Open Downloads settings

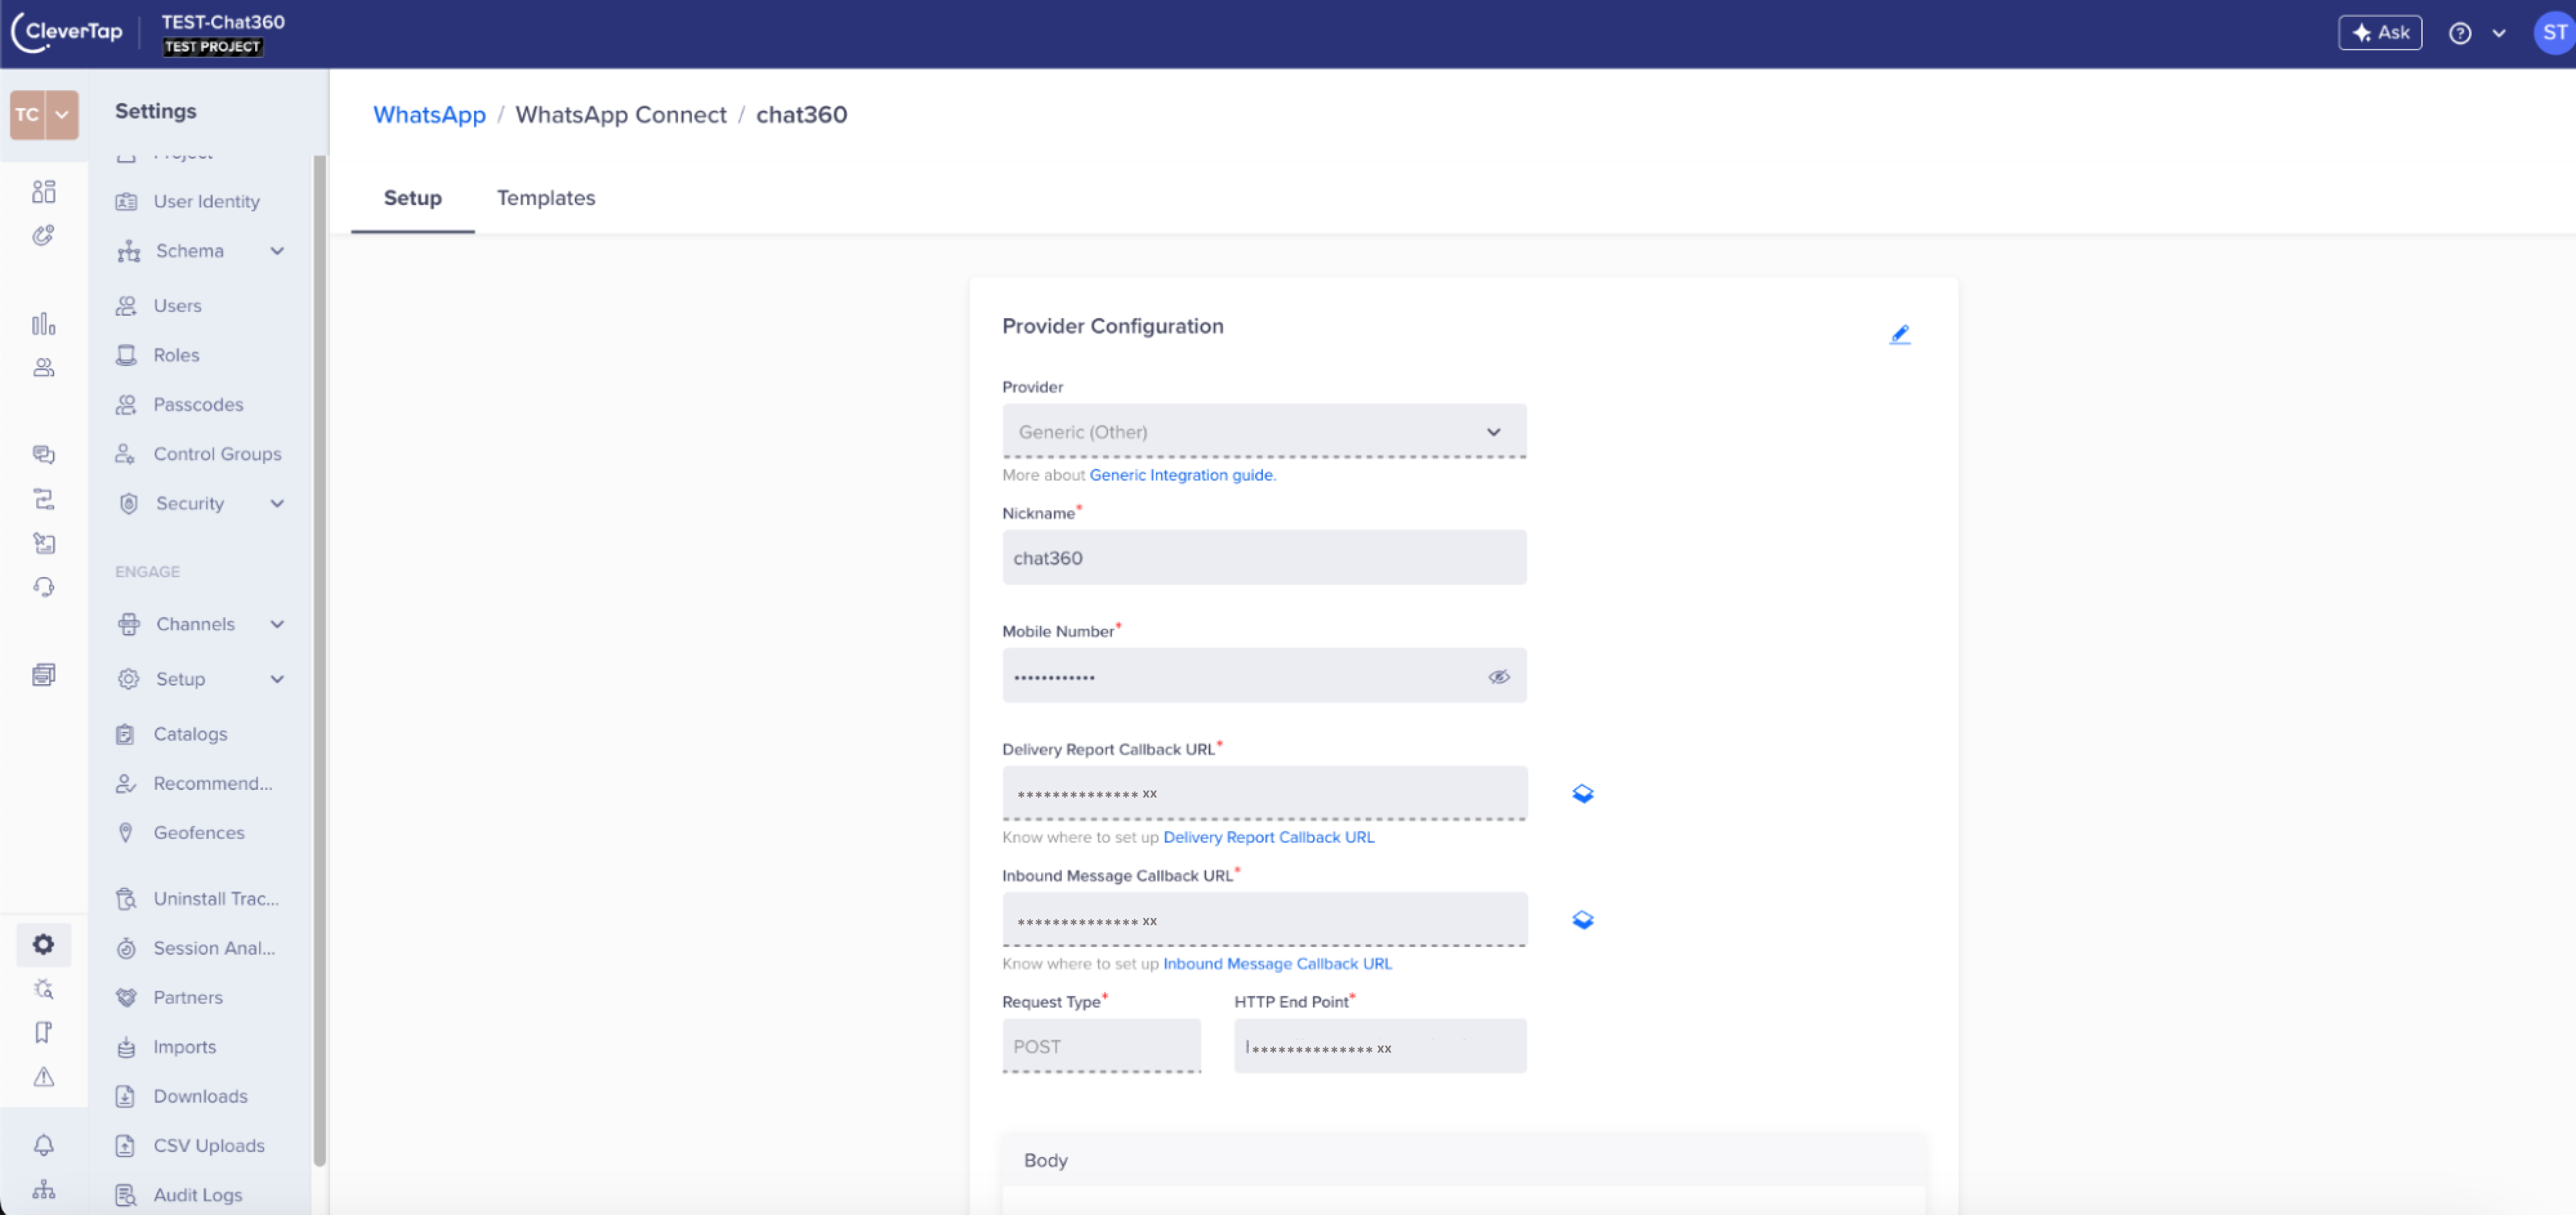point(200,1096)
